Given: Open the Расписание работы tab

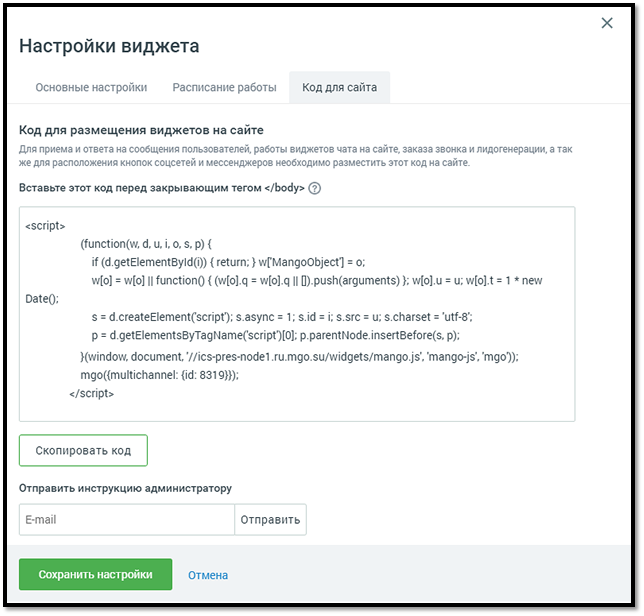Looking at the screenshot, I should (224, 87).
